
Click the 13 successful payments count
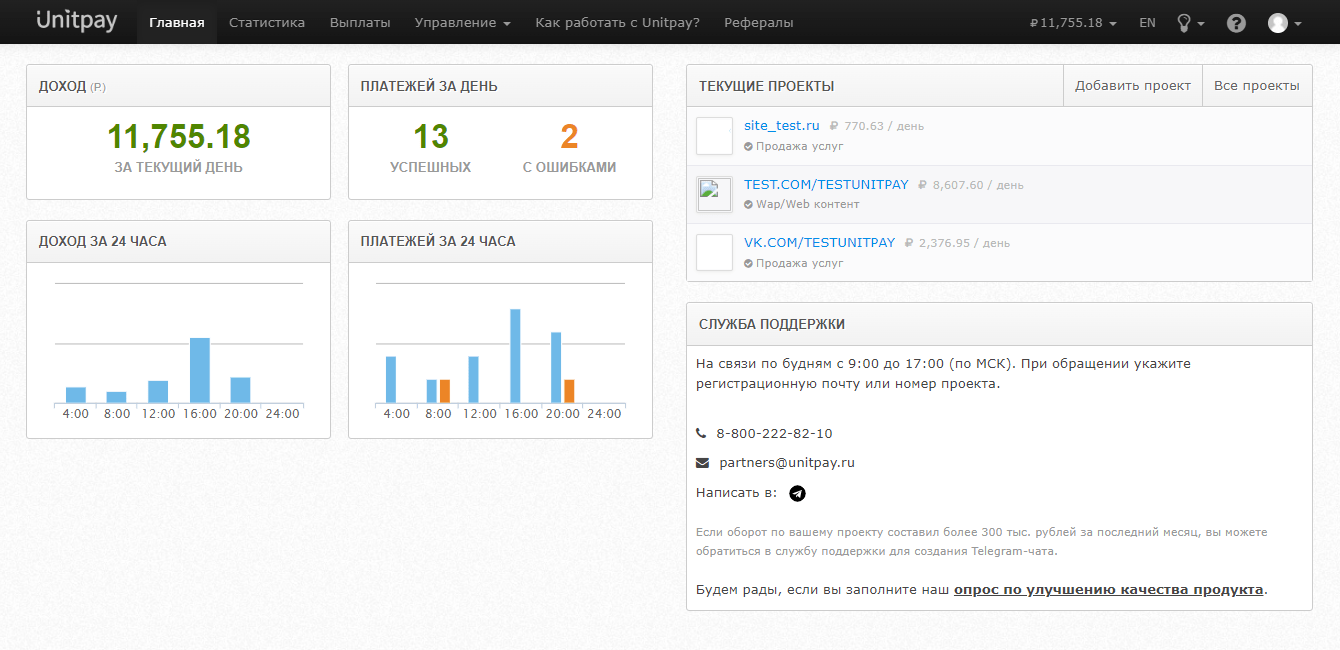click(431, 136)
